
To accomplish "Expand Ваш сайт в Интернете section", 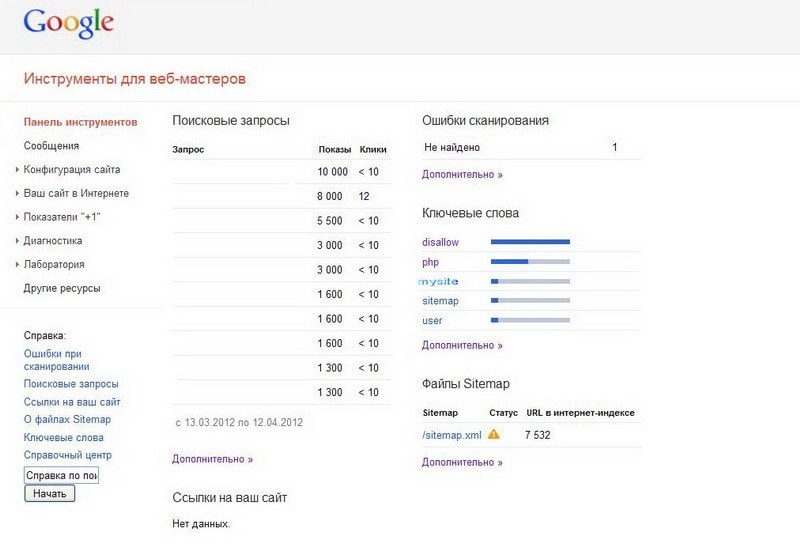I will 75,193.
